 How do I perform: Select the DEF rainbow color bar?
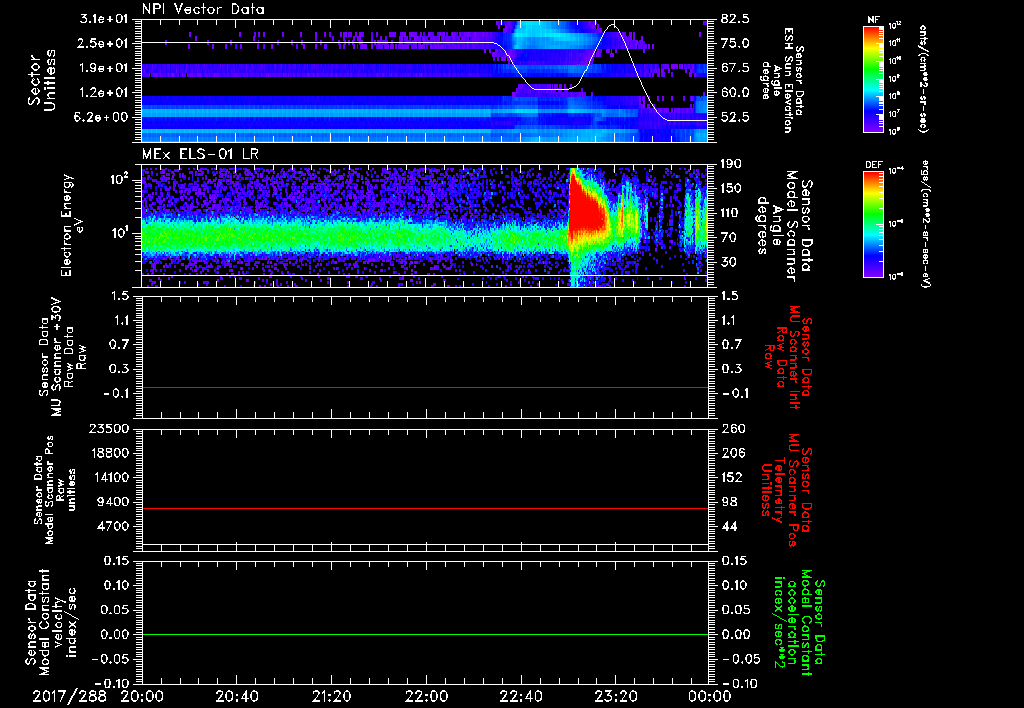click(x=874, y=224)
